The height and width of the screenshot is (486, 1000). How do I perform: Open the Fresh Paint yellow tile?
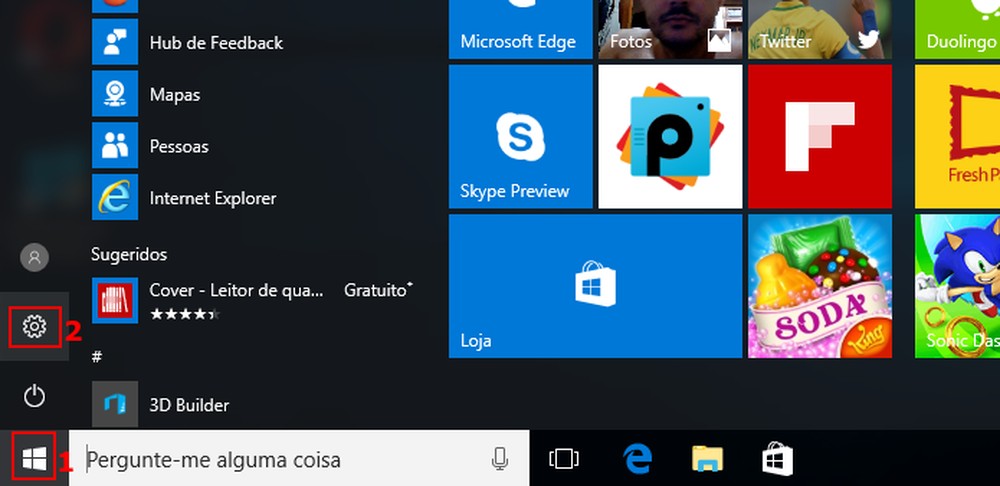click(x=957, y=136)
